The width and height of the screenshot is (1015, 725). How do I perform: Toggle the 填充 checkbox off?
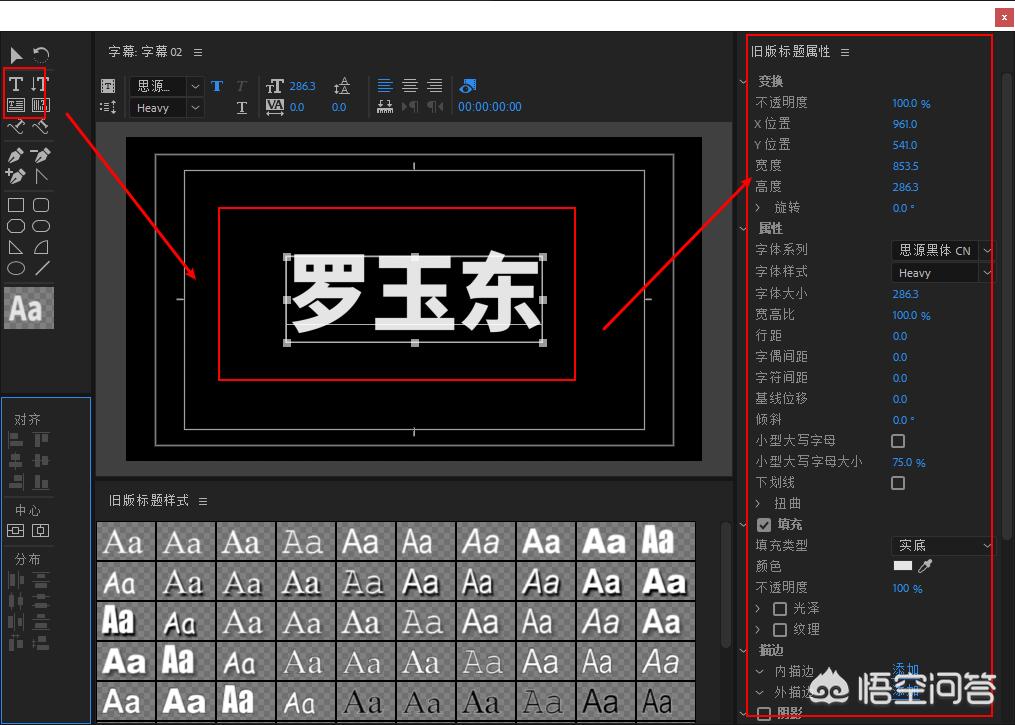(x=766, y=524)
